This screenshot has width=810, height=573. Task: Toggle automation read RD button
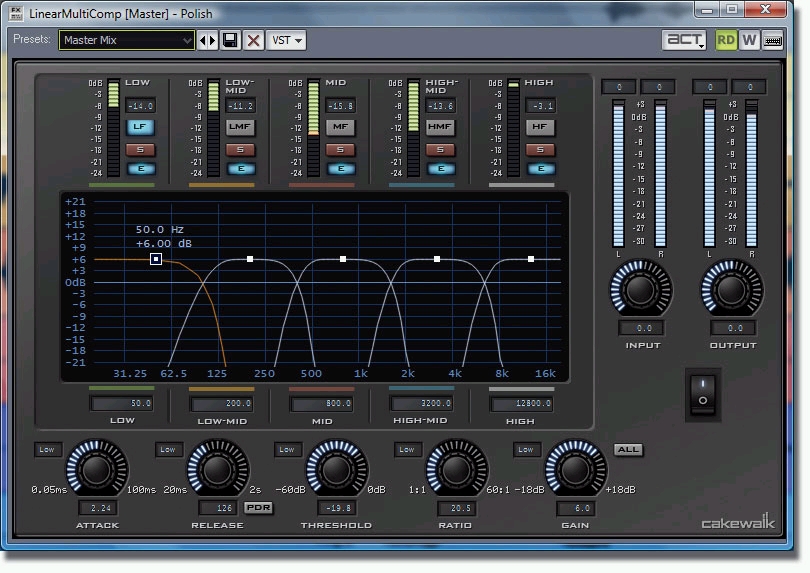[x=726, y=40]
